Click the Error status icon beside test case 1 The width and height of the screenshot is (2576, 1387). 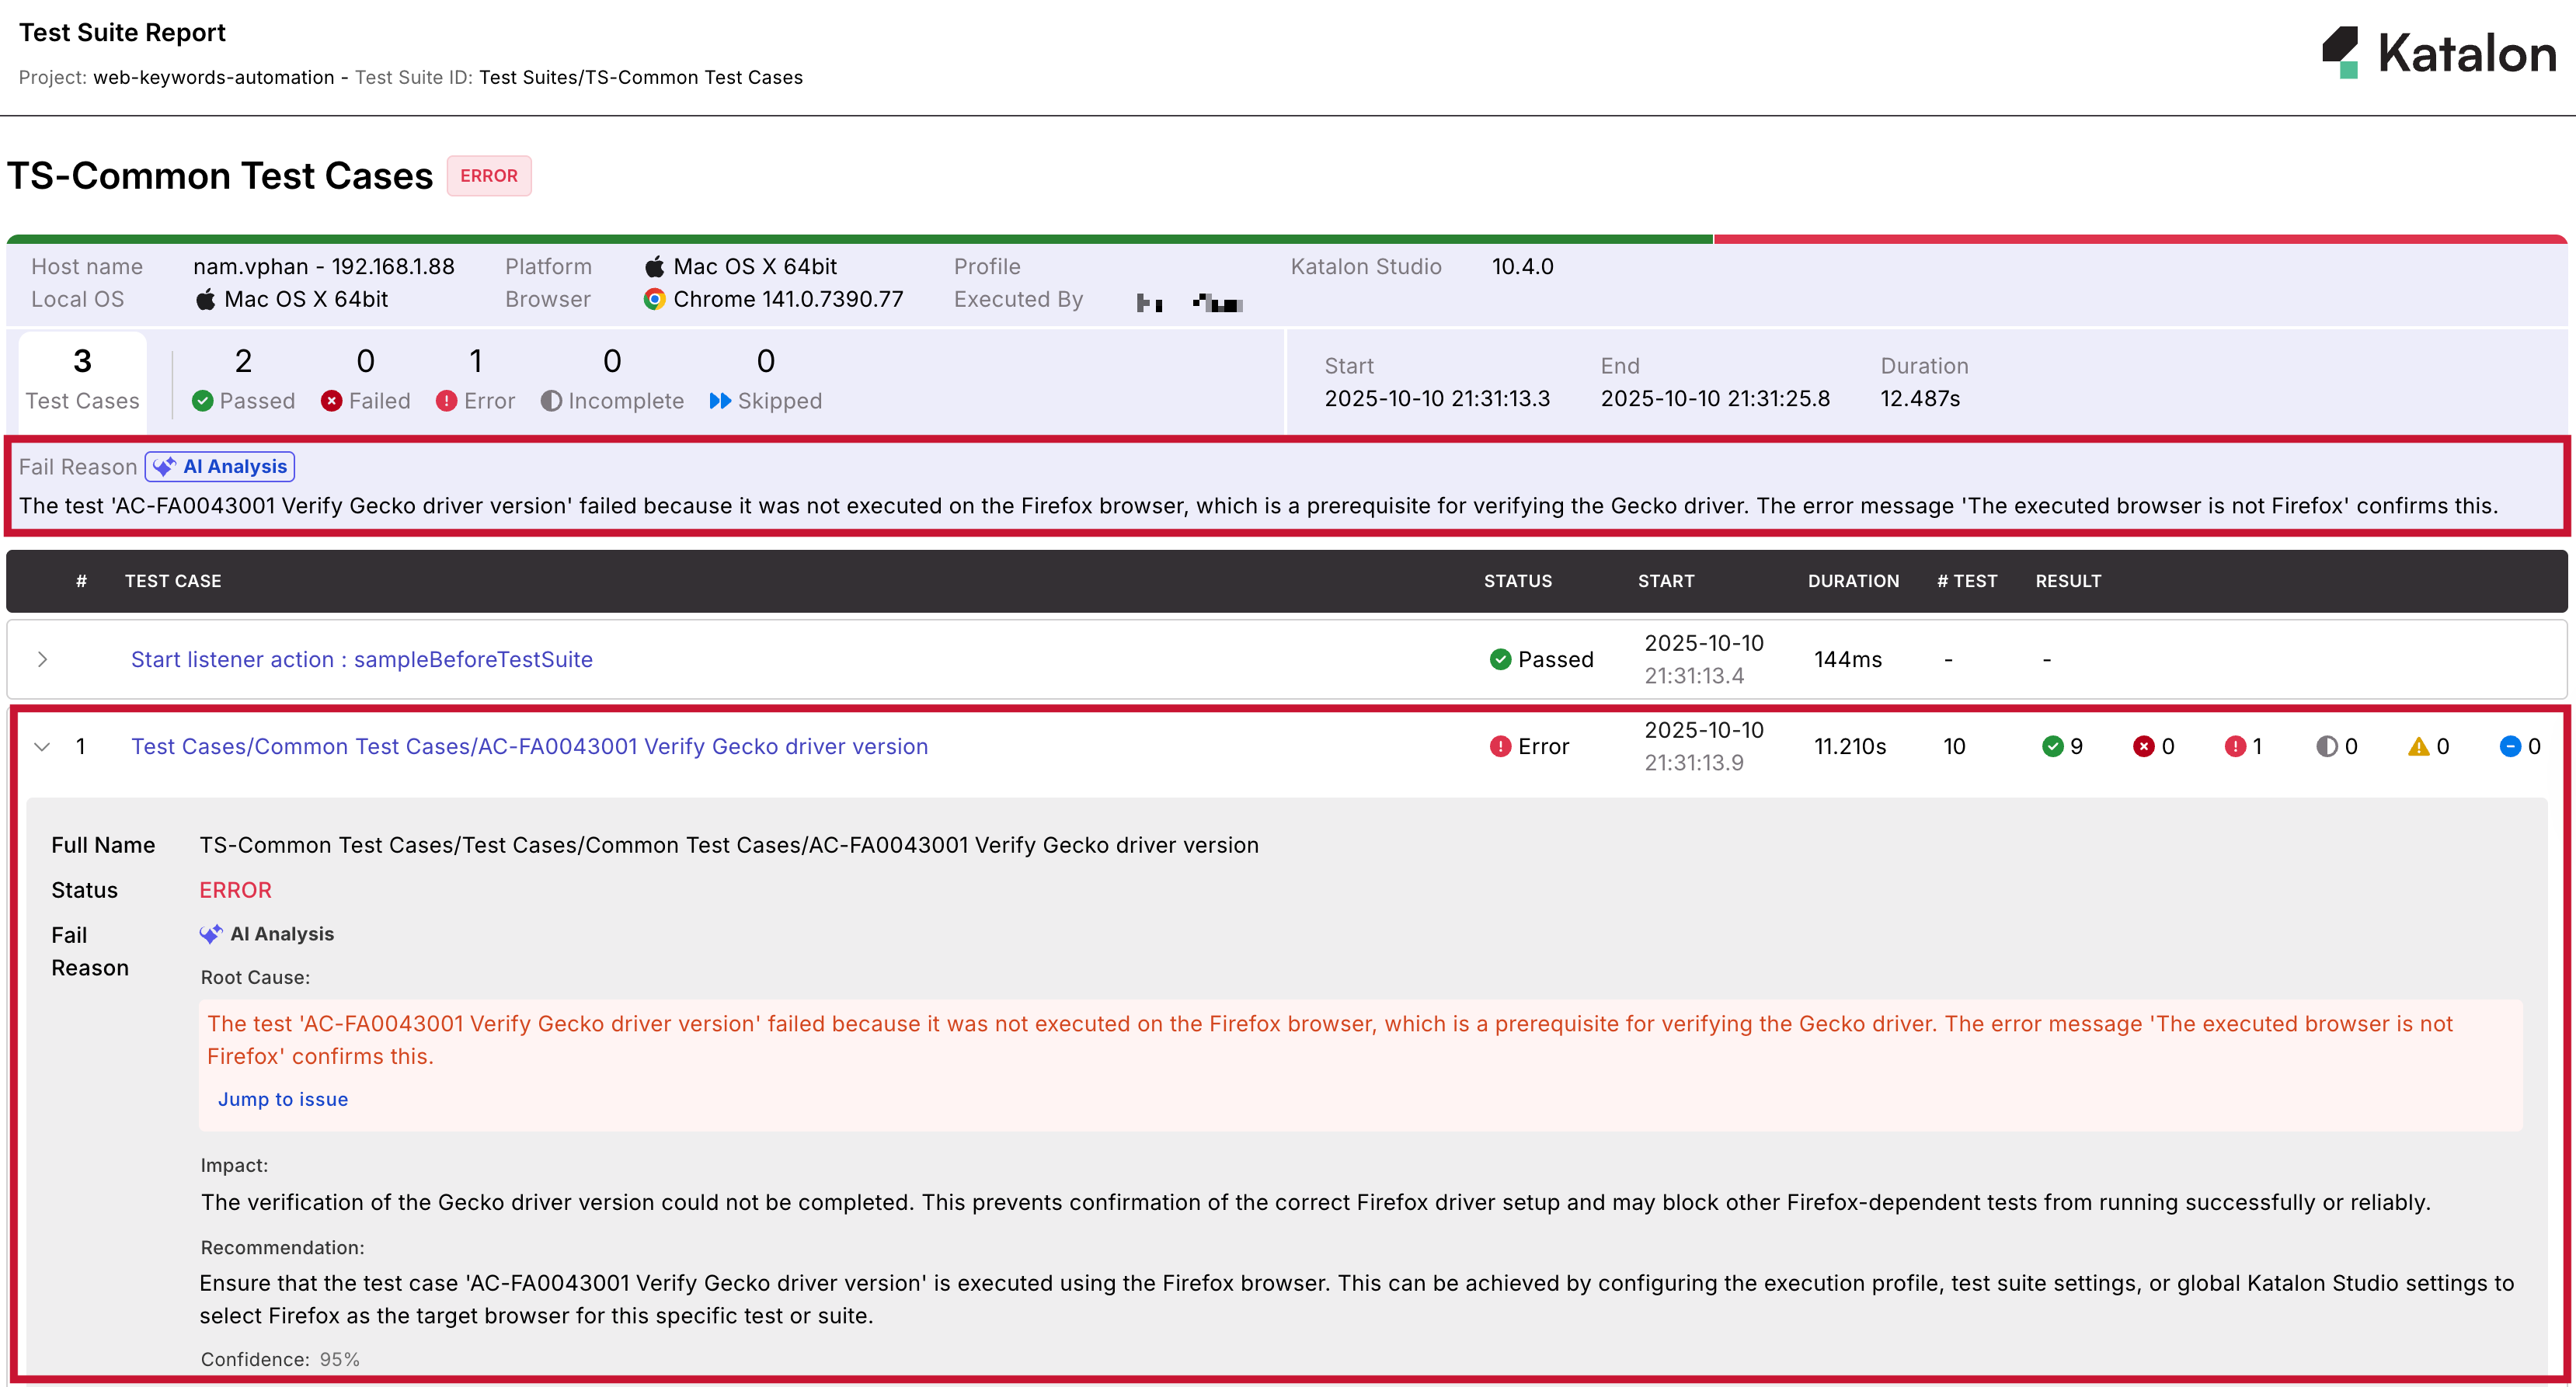point(1499,746)
